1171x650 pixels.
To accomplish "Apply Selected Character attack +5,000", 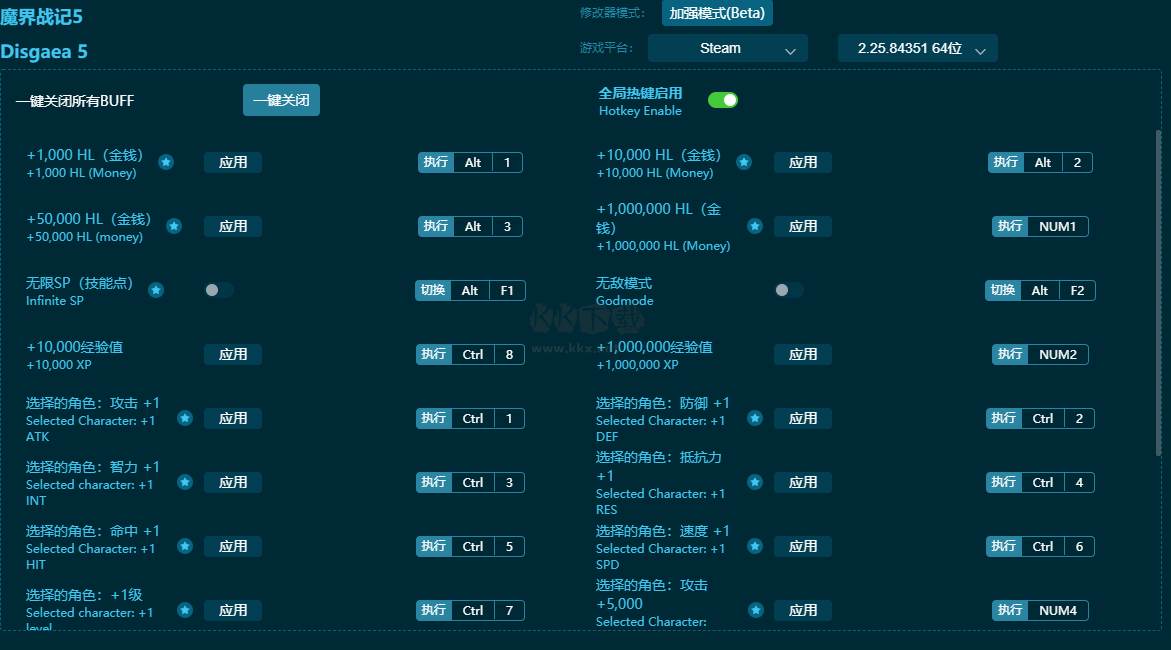I will click(803, 610).
